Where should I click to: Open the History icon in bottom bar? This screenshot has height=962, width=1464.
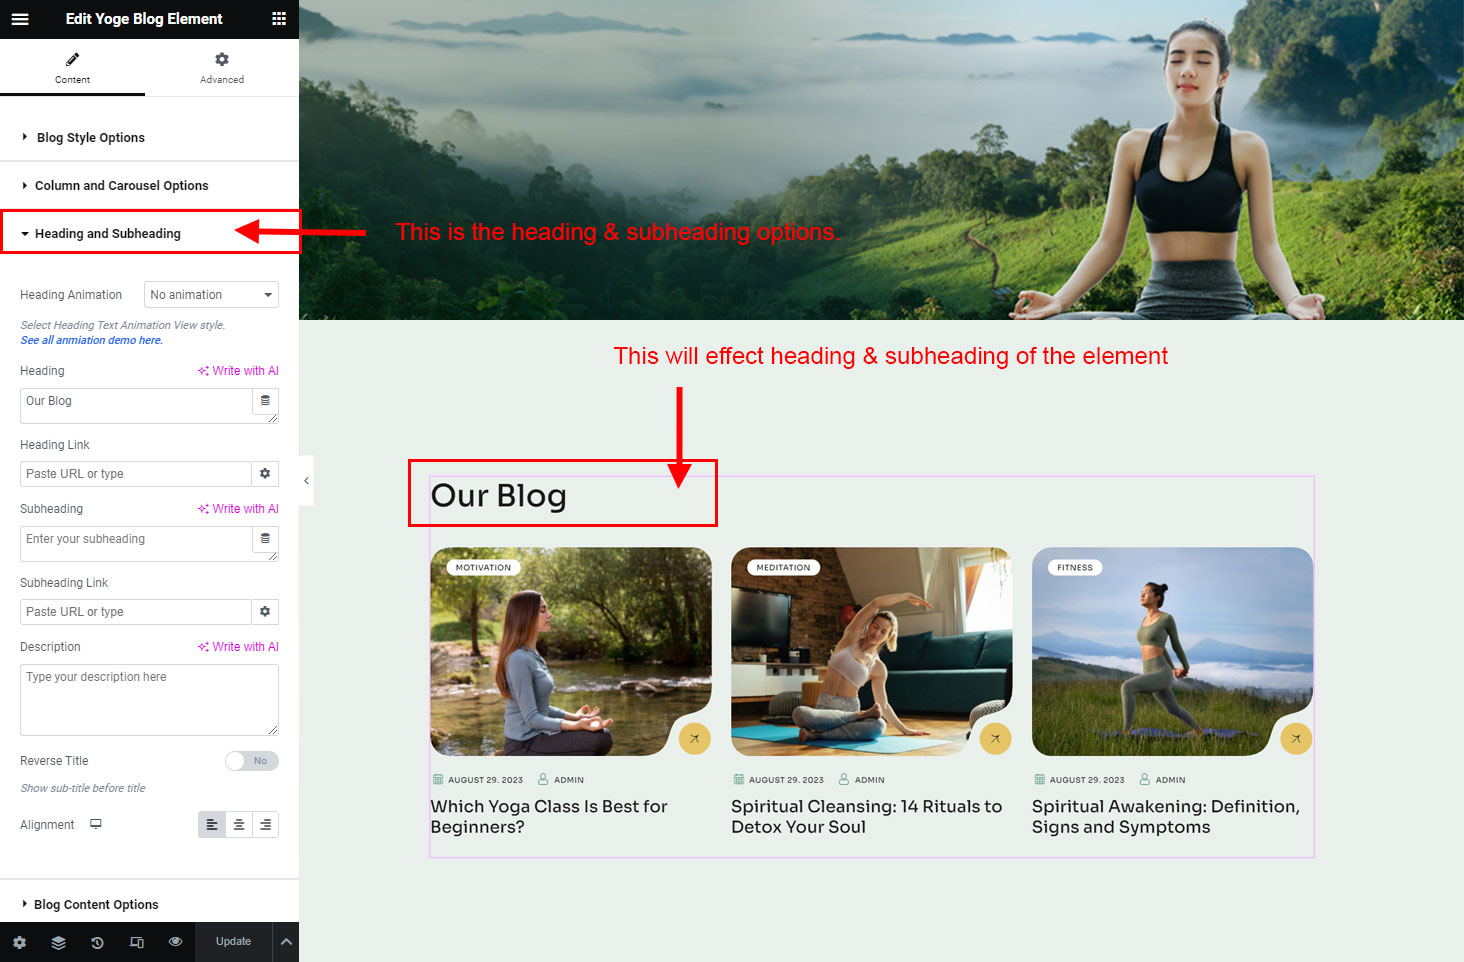[97, 942]
